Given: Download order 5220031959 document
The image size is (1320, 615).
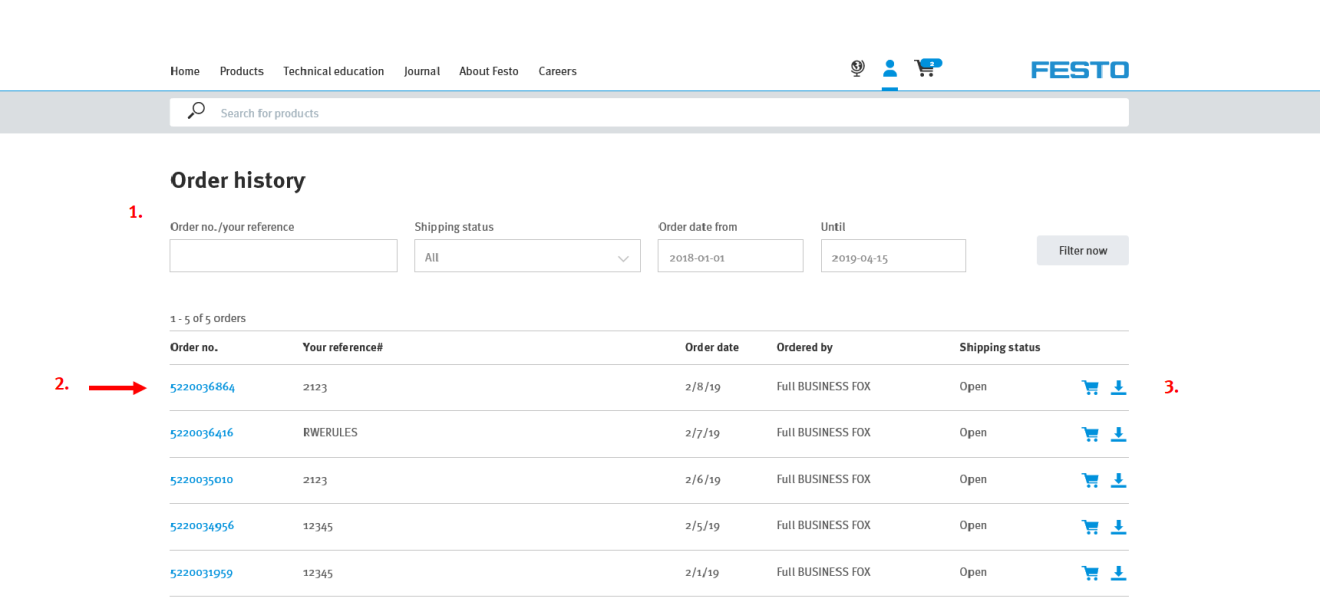Looking at the screenshot, I should (x=1118, y=573).
